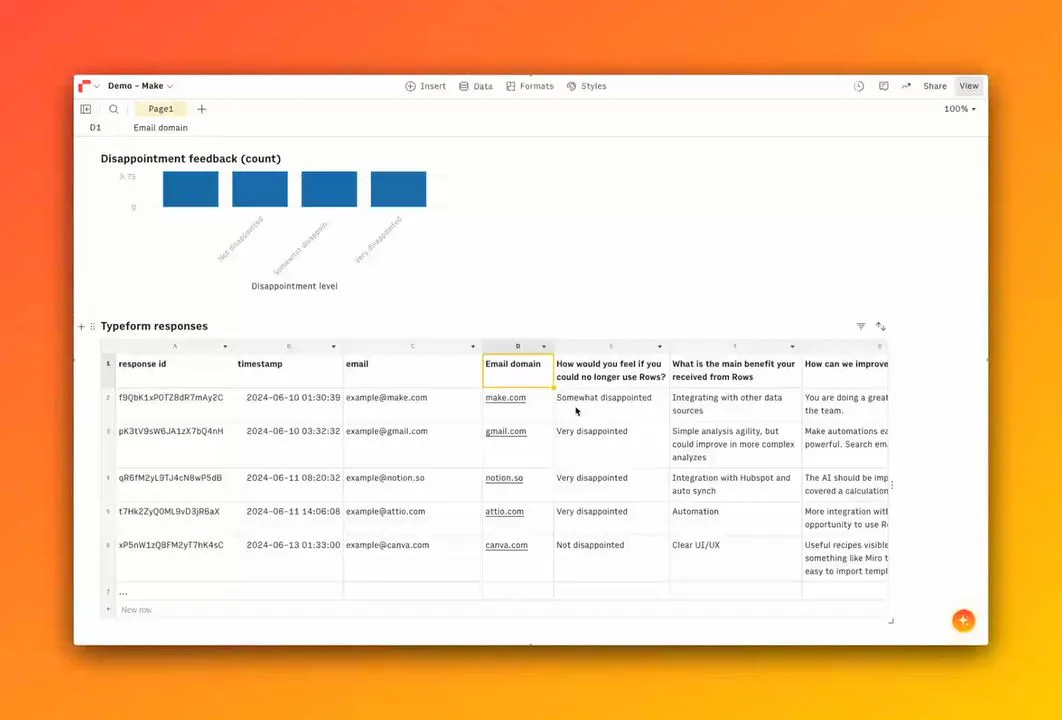Select cell Somewhat disappointed
Viewport: 1062px width, 720px height.
pos(611,404)
